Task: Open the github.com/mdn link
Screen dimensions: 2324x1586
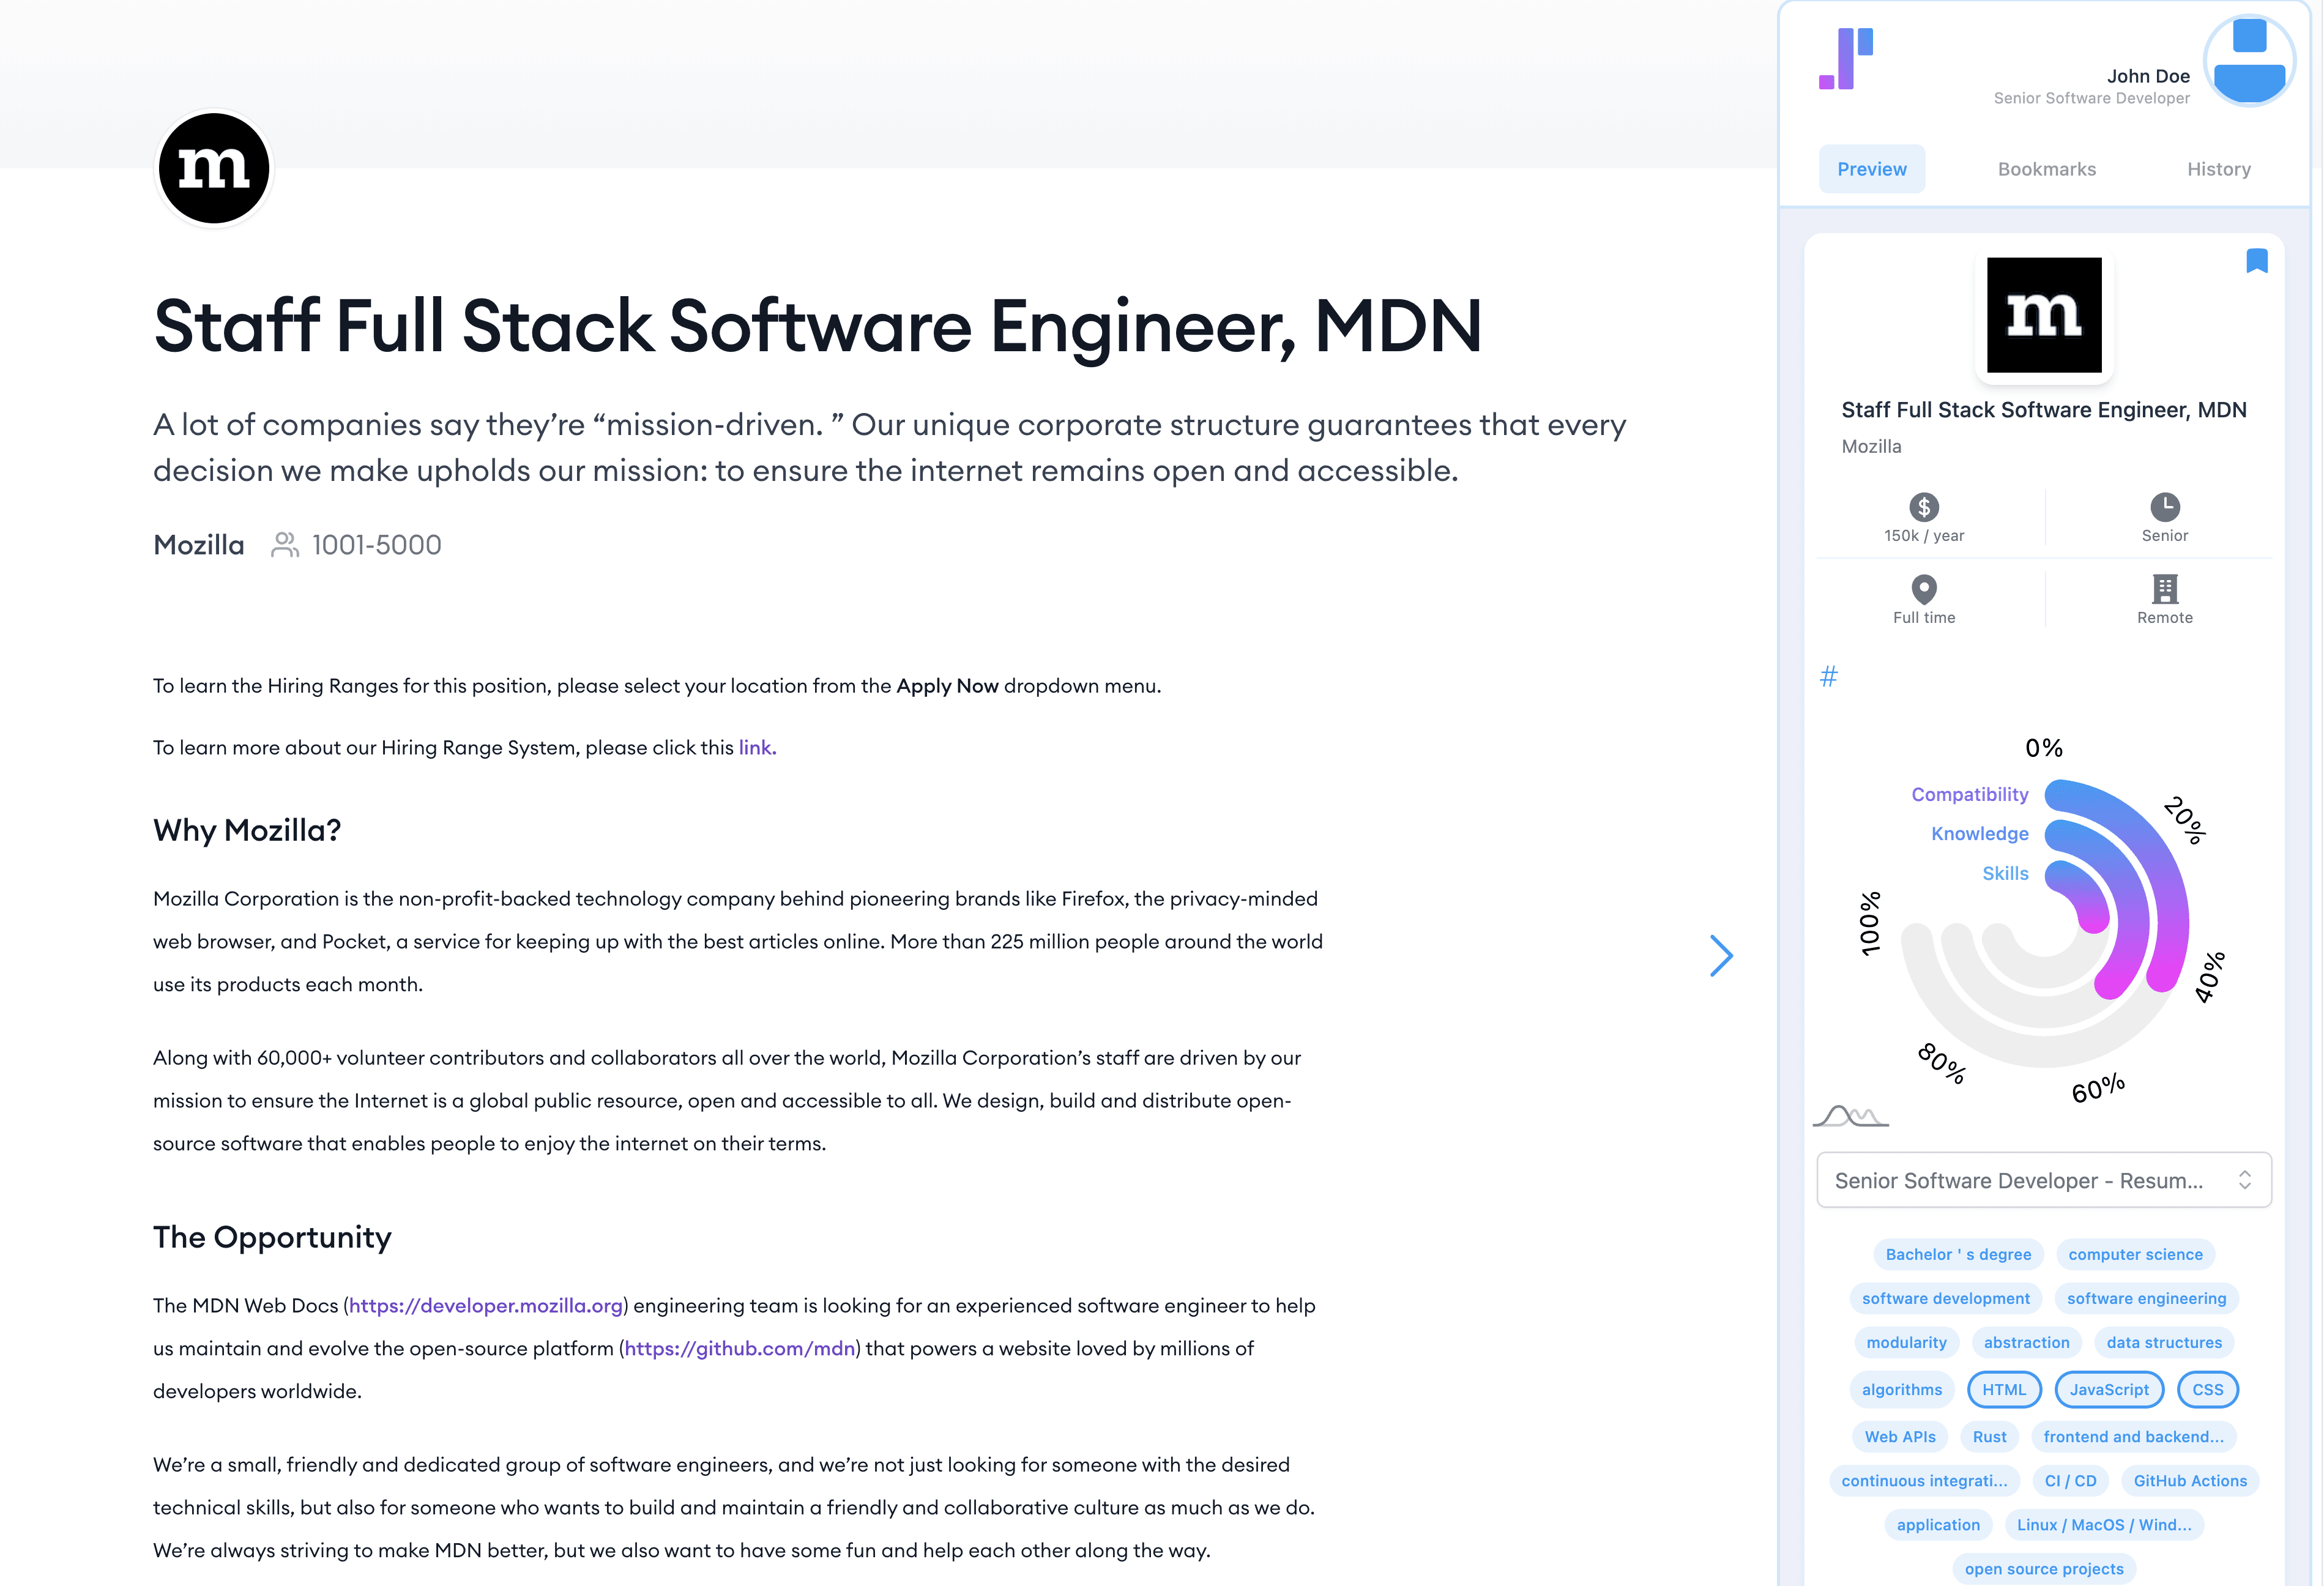Action: pos(740,1349)
